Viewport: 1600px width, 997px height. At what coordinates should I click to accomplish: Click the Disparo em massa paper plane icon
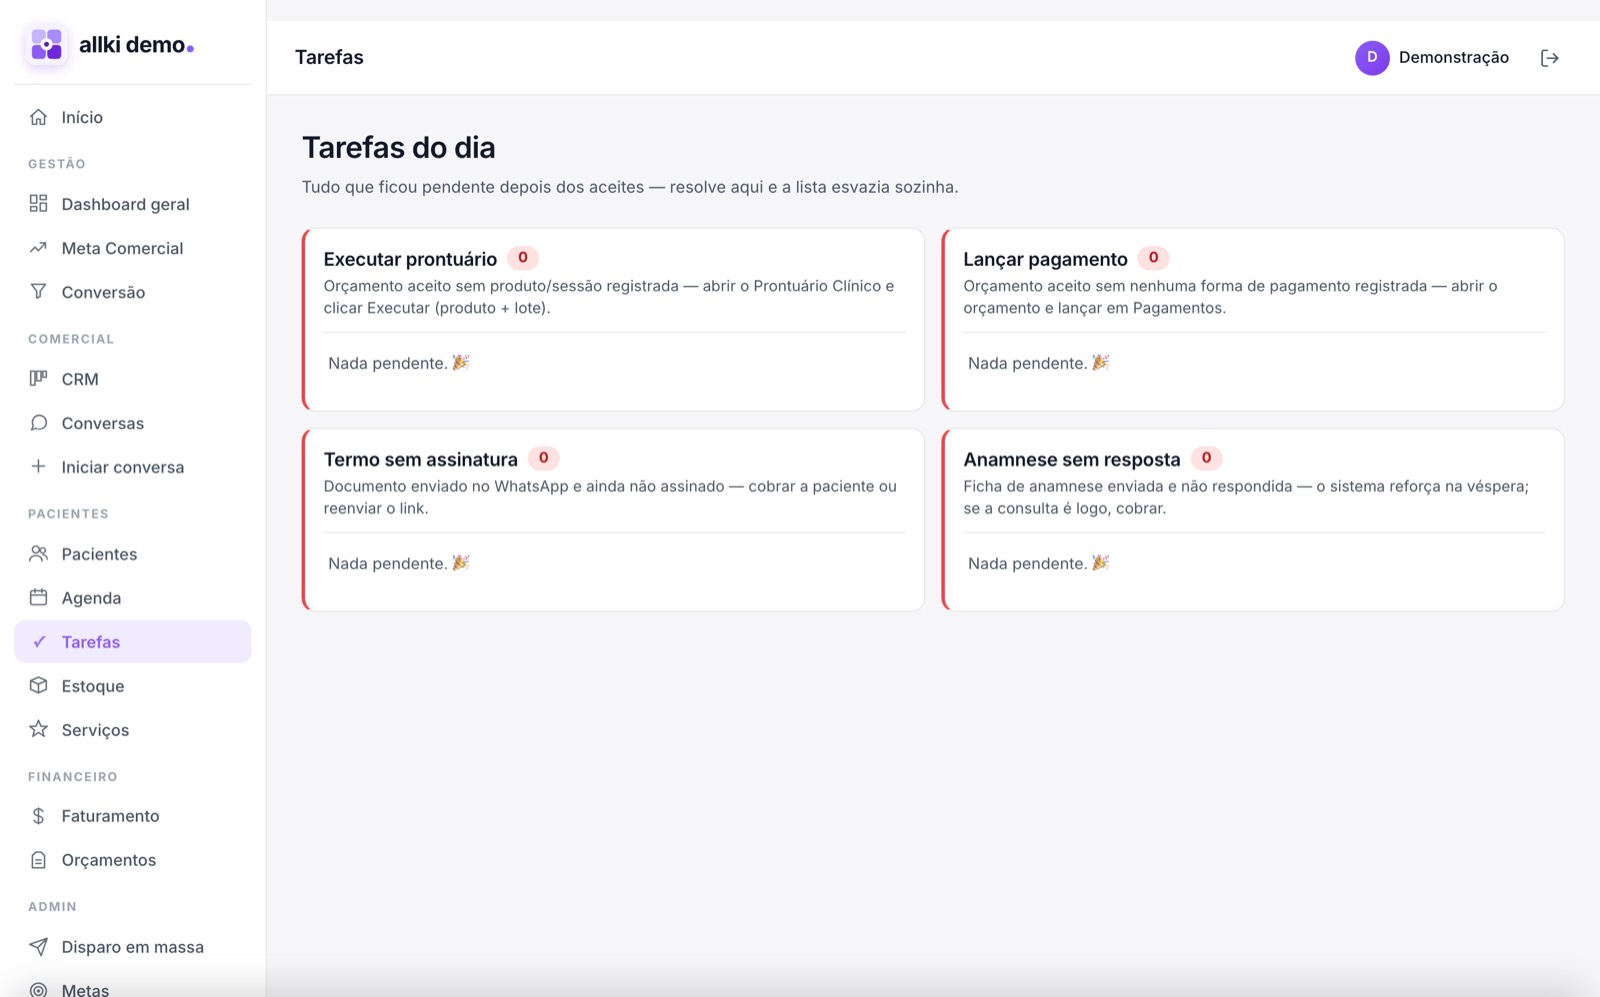[x=38, y=947]
